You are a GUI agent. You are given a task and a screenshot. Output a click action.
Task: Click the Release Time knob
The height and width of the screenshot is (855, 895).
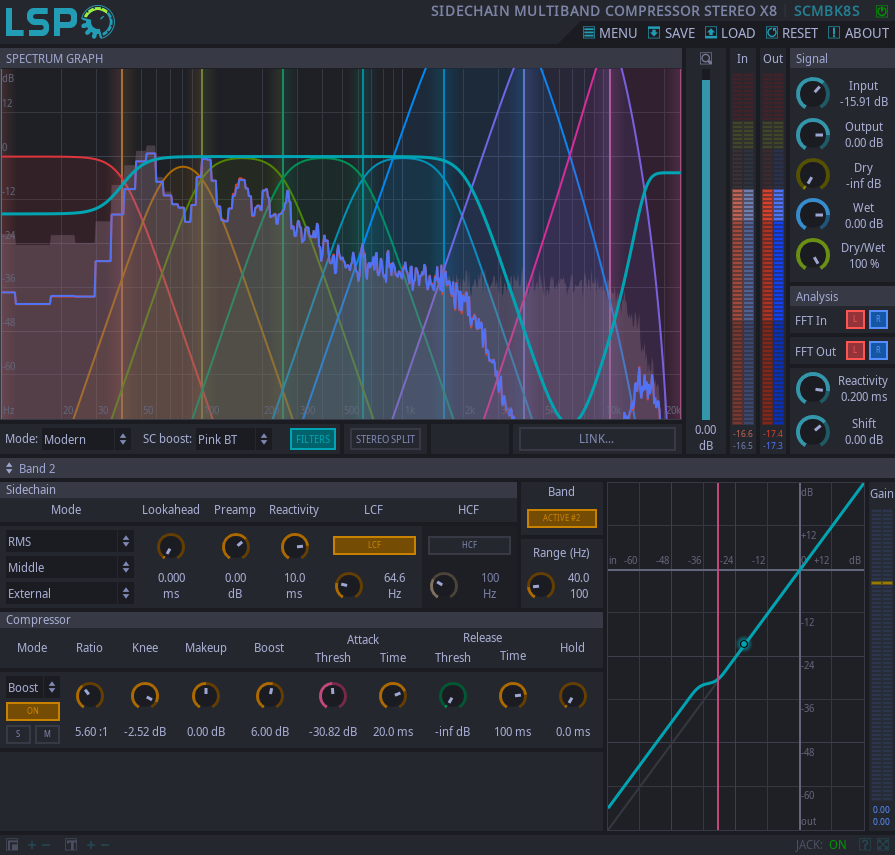(513, 696)
